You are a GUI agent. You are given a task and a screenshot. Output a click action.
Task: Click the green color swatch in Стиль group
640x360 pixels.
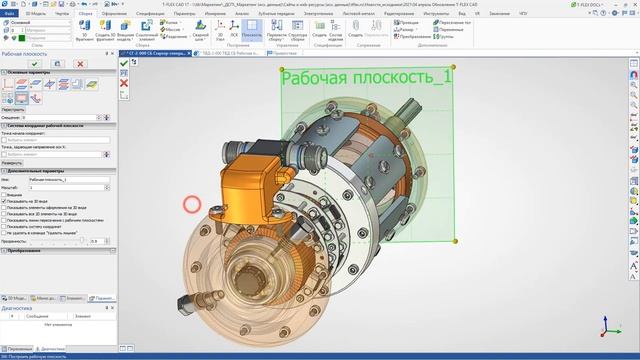pos(22,38)
